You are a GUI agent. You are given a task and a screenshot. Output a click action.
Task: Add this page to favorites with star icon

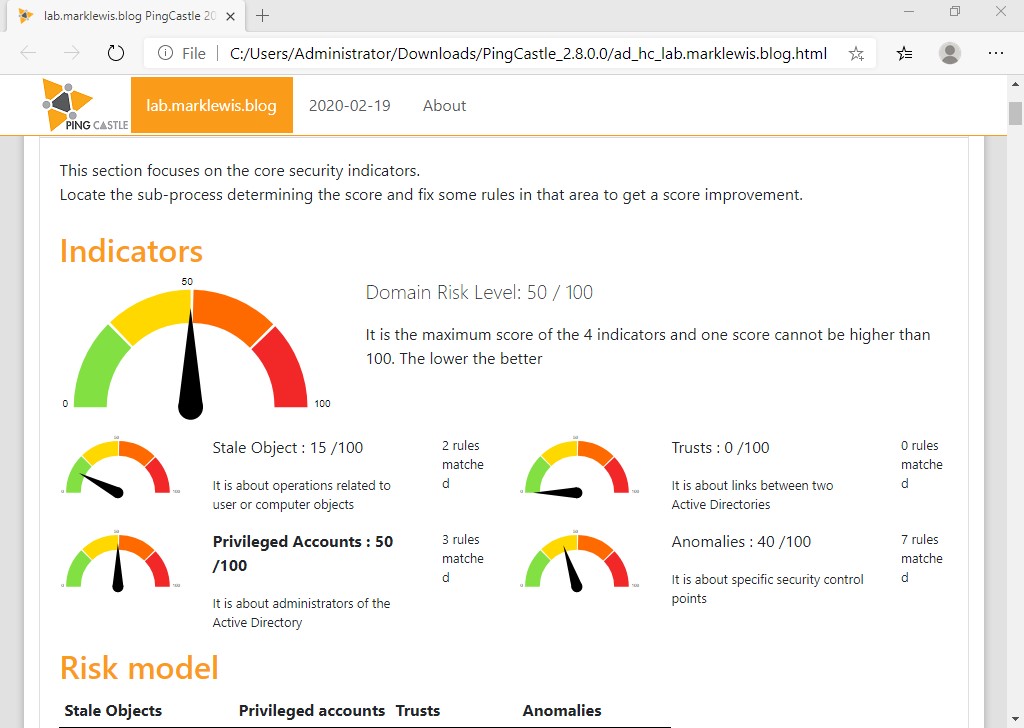pyautogui.click(x=856, y=54)
